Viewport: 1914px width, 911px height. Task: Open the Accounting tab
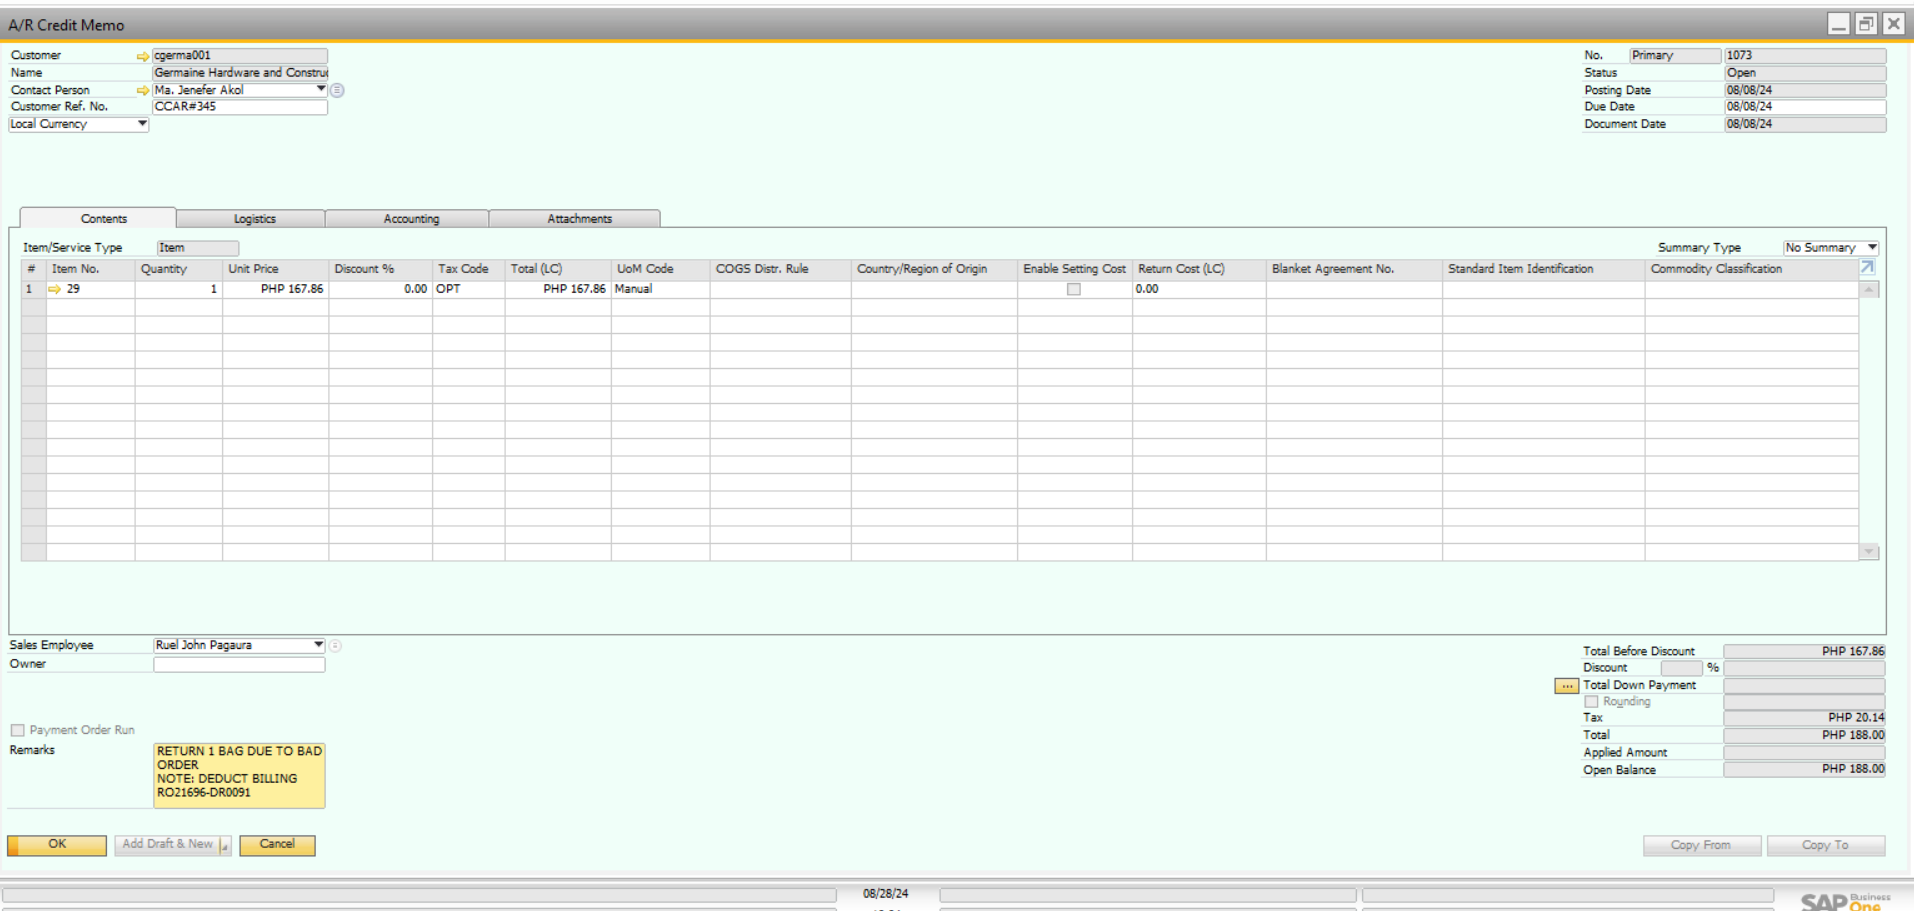[x=411, y=219]
